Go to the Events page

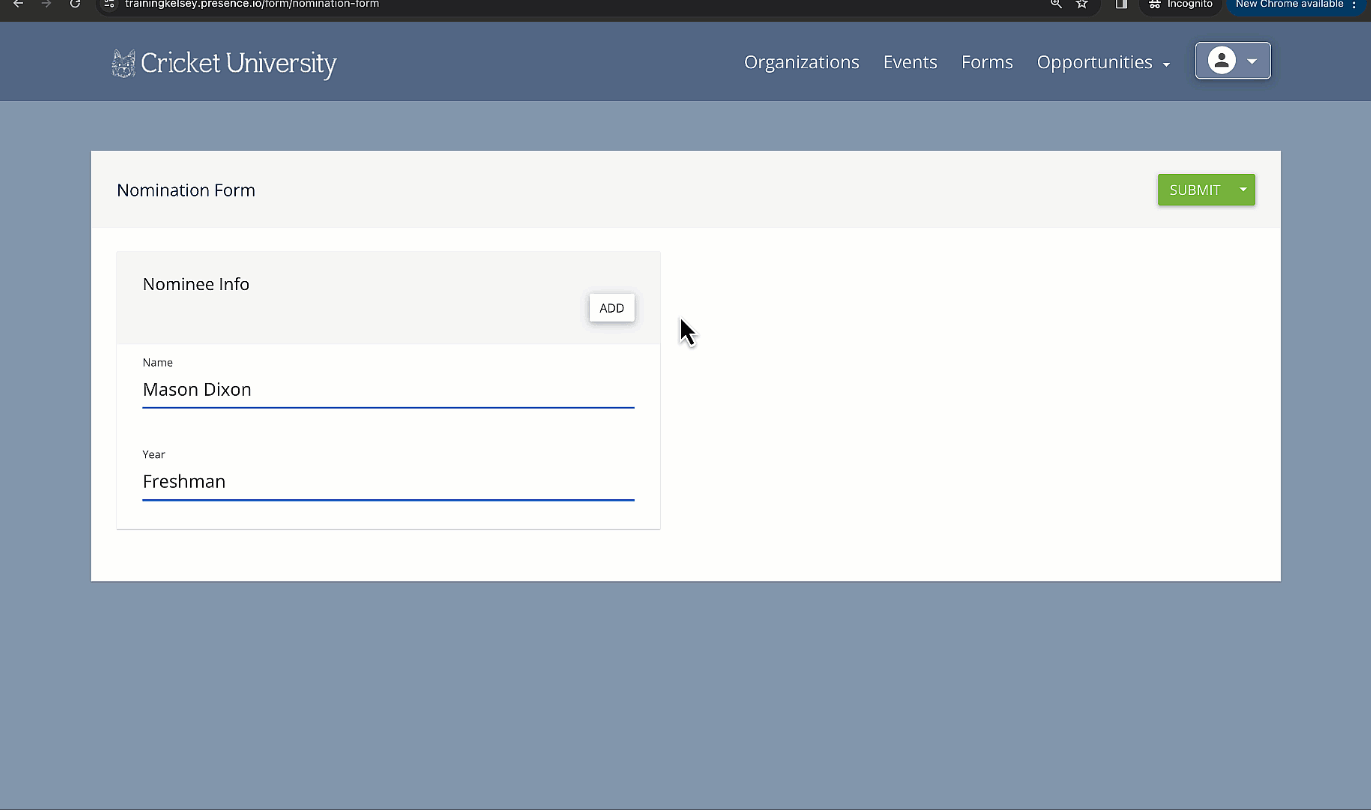coord(910,62)
